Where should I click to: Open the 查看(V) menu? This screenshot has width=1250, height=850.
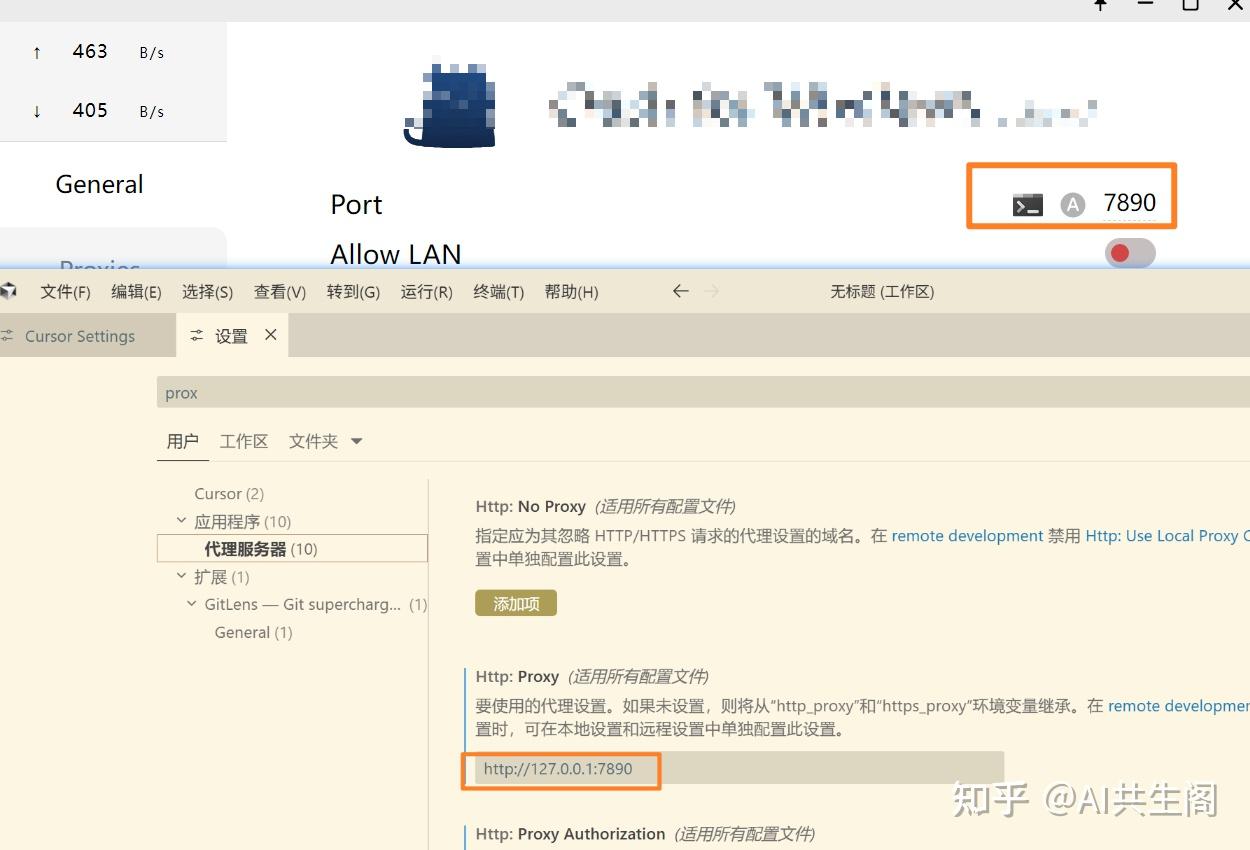pos(279,292)
